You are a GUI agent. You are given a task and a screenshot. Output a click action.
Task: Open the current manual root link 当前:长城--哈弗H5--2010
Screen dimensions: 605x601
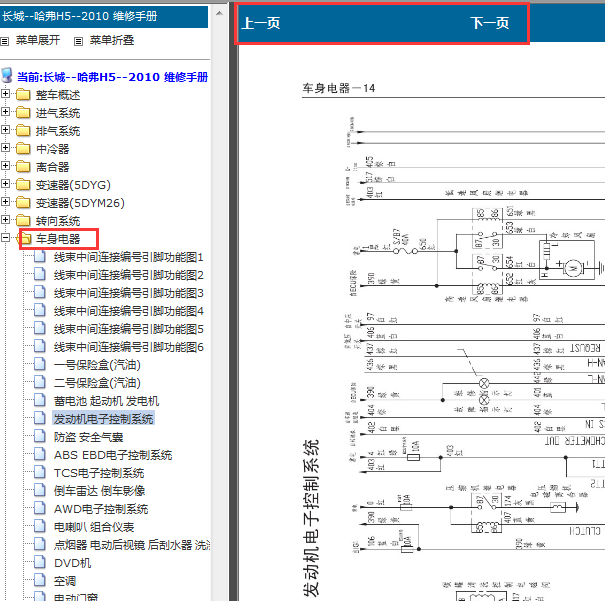click(x=112, y=77)
